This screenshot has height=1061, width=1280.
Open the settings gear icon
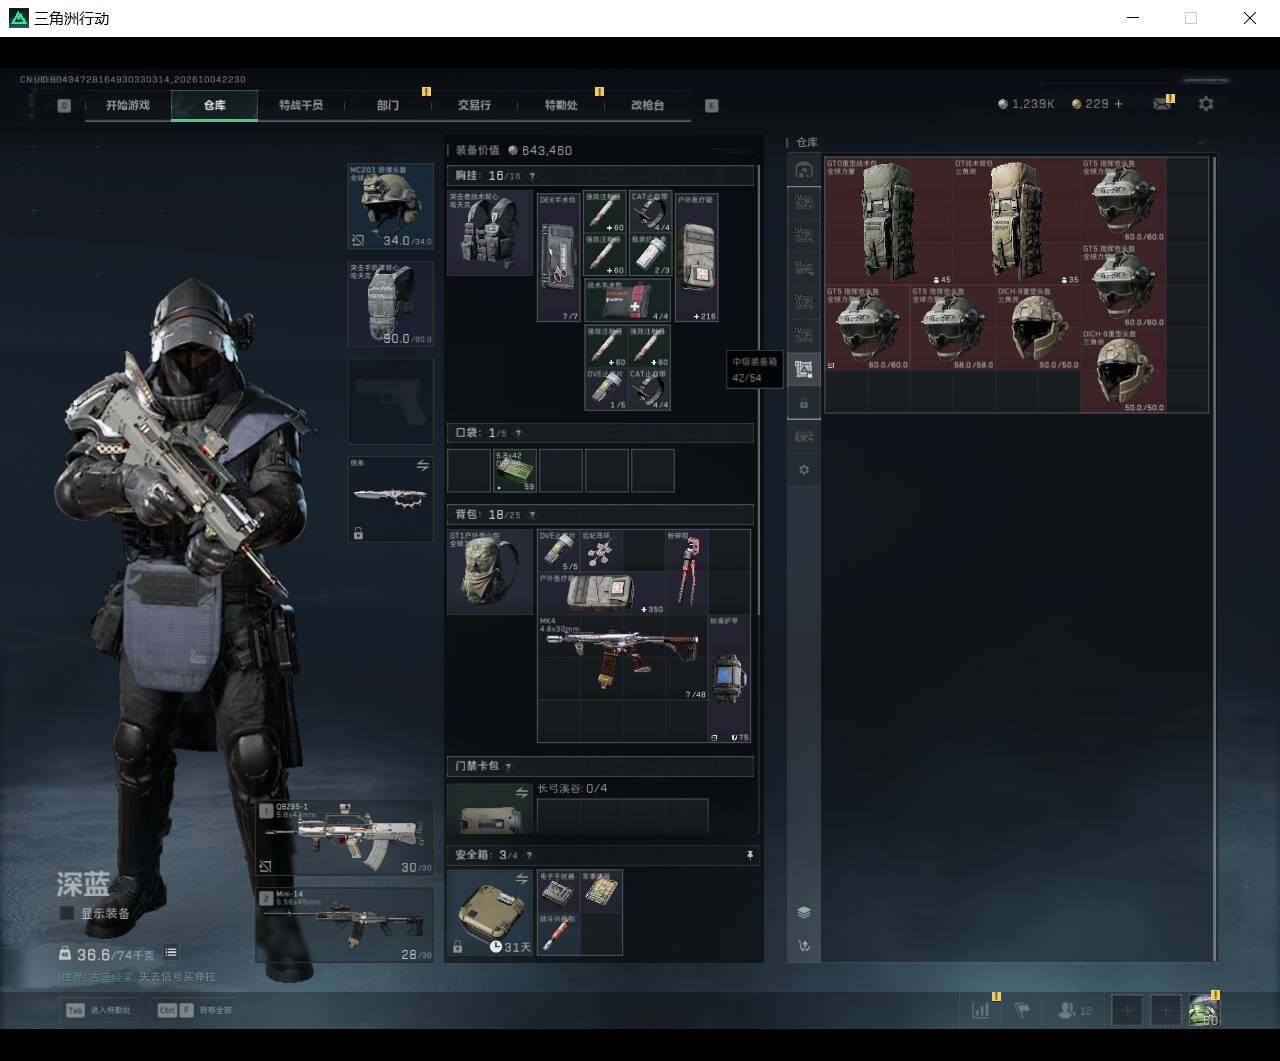(x=1206, y=104)
